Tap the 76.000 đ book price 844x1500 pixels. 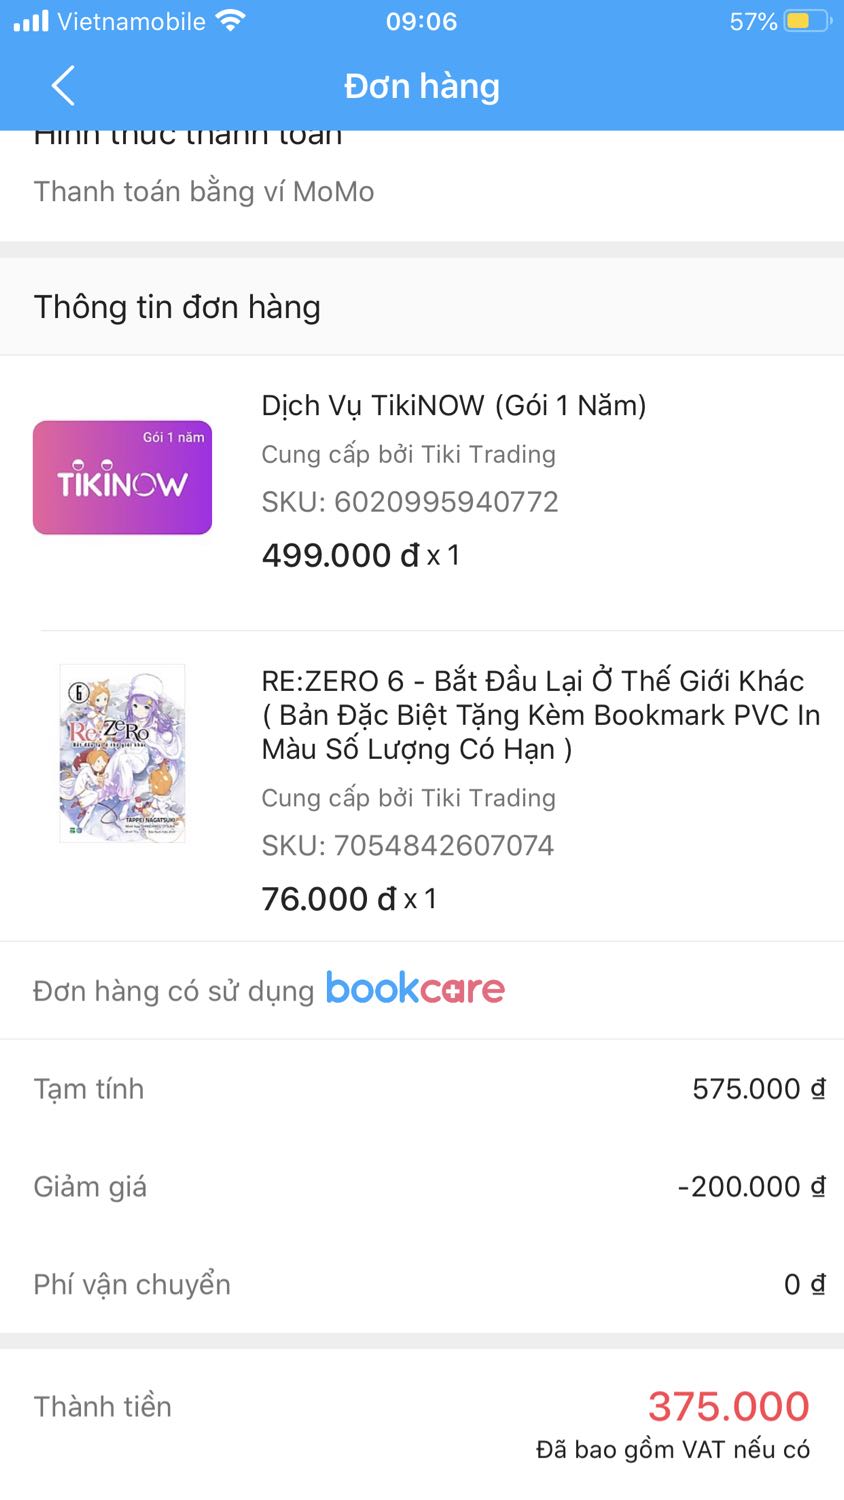click(x=329, y=899)
